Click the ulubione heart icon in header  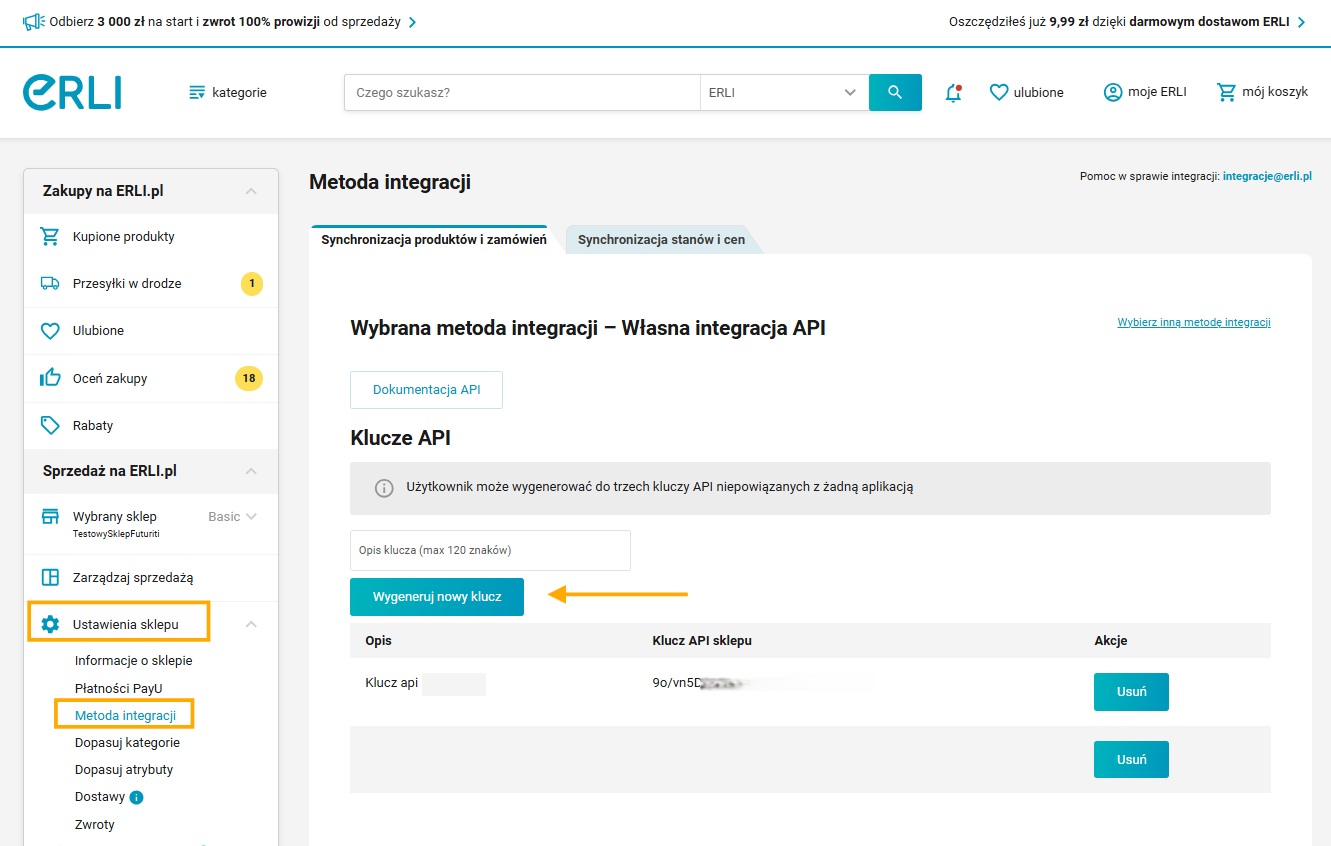pyautogui.click(x=999, y=92)
